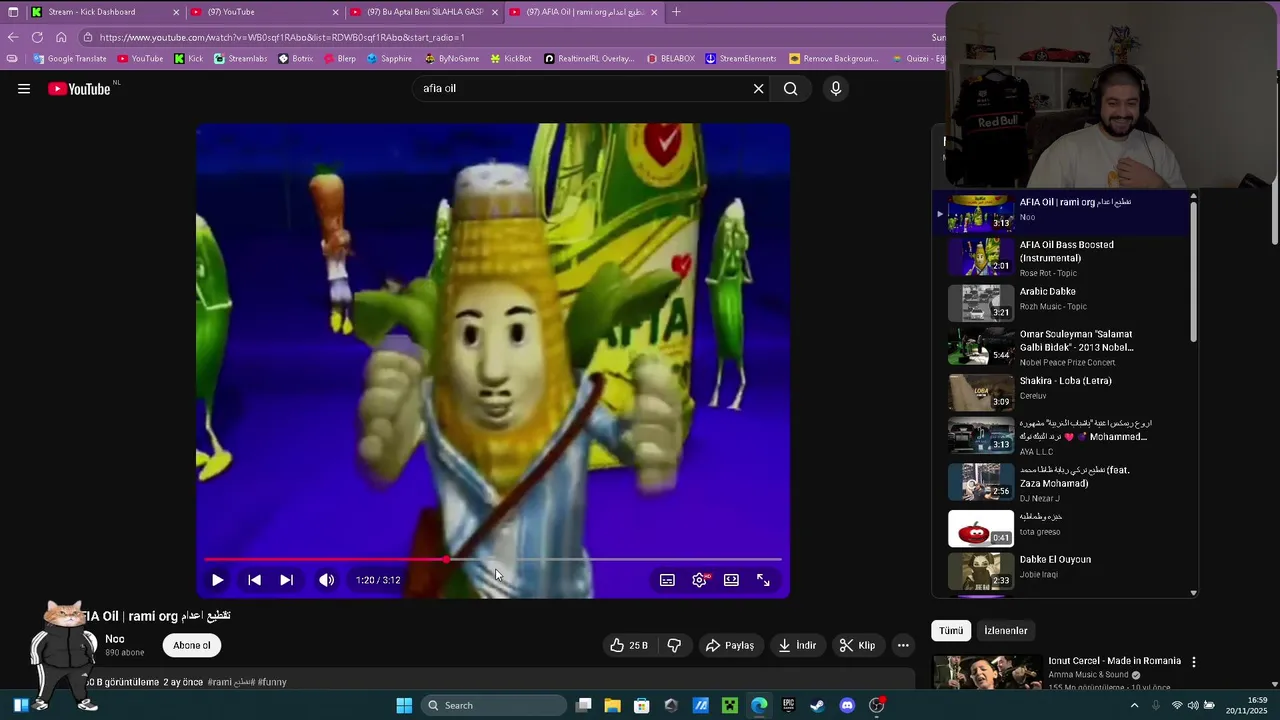1280x720 pixels.
Task: Play Shakira - Loba (Letra) playlist item
Action: (1066, 391)
